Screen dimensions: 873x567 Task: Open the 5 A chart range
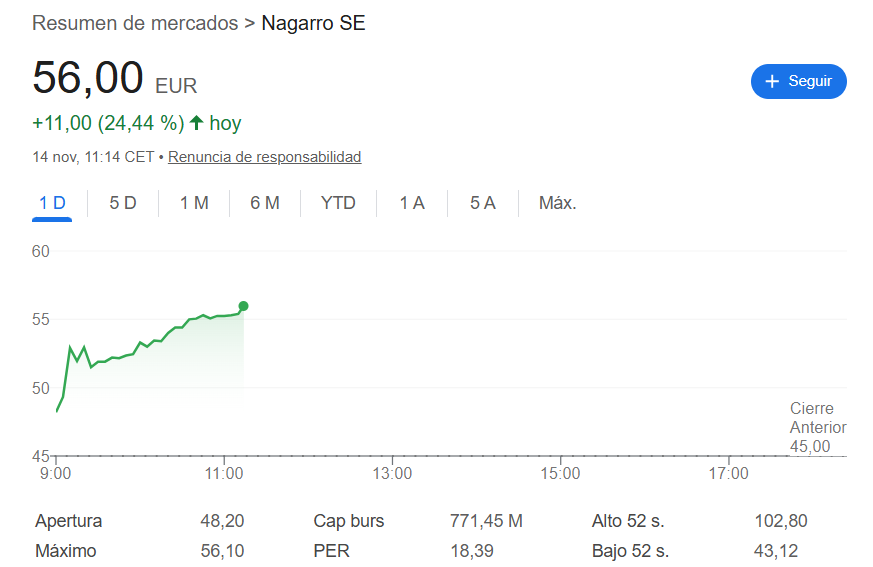pos(483,203)
